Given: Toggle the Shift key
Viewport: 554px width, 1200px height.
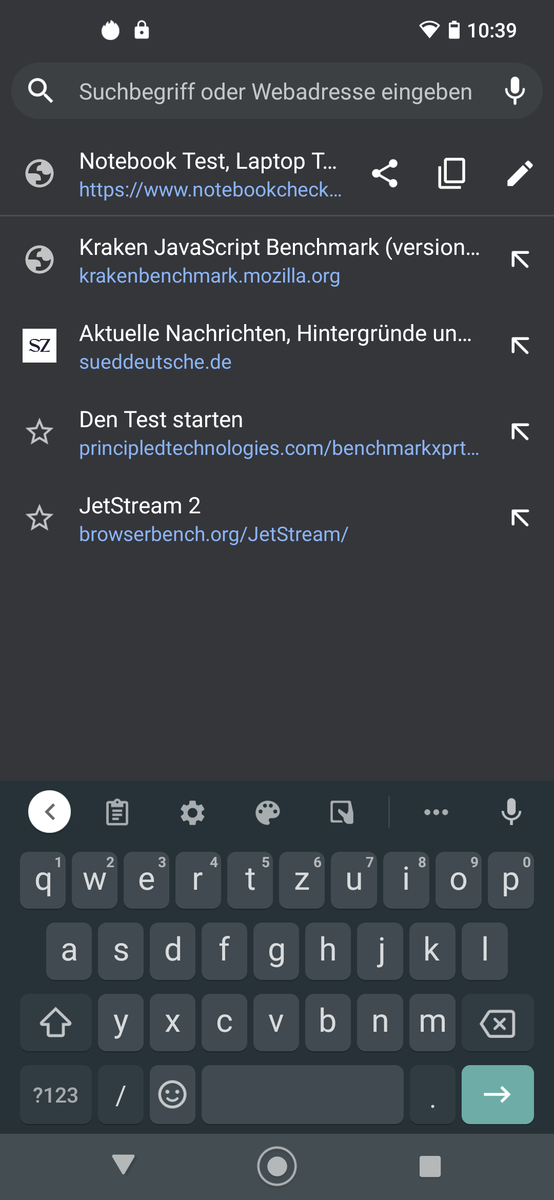Looking at the screenshot, I should [55, 1023].
